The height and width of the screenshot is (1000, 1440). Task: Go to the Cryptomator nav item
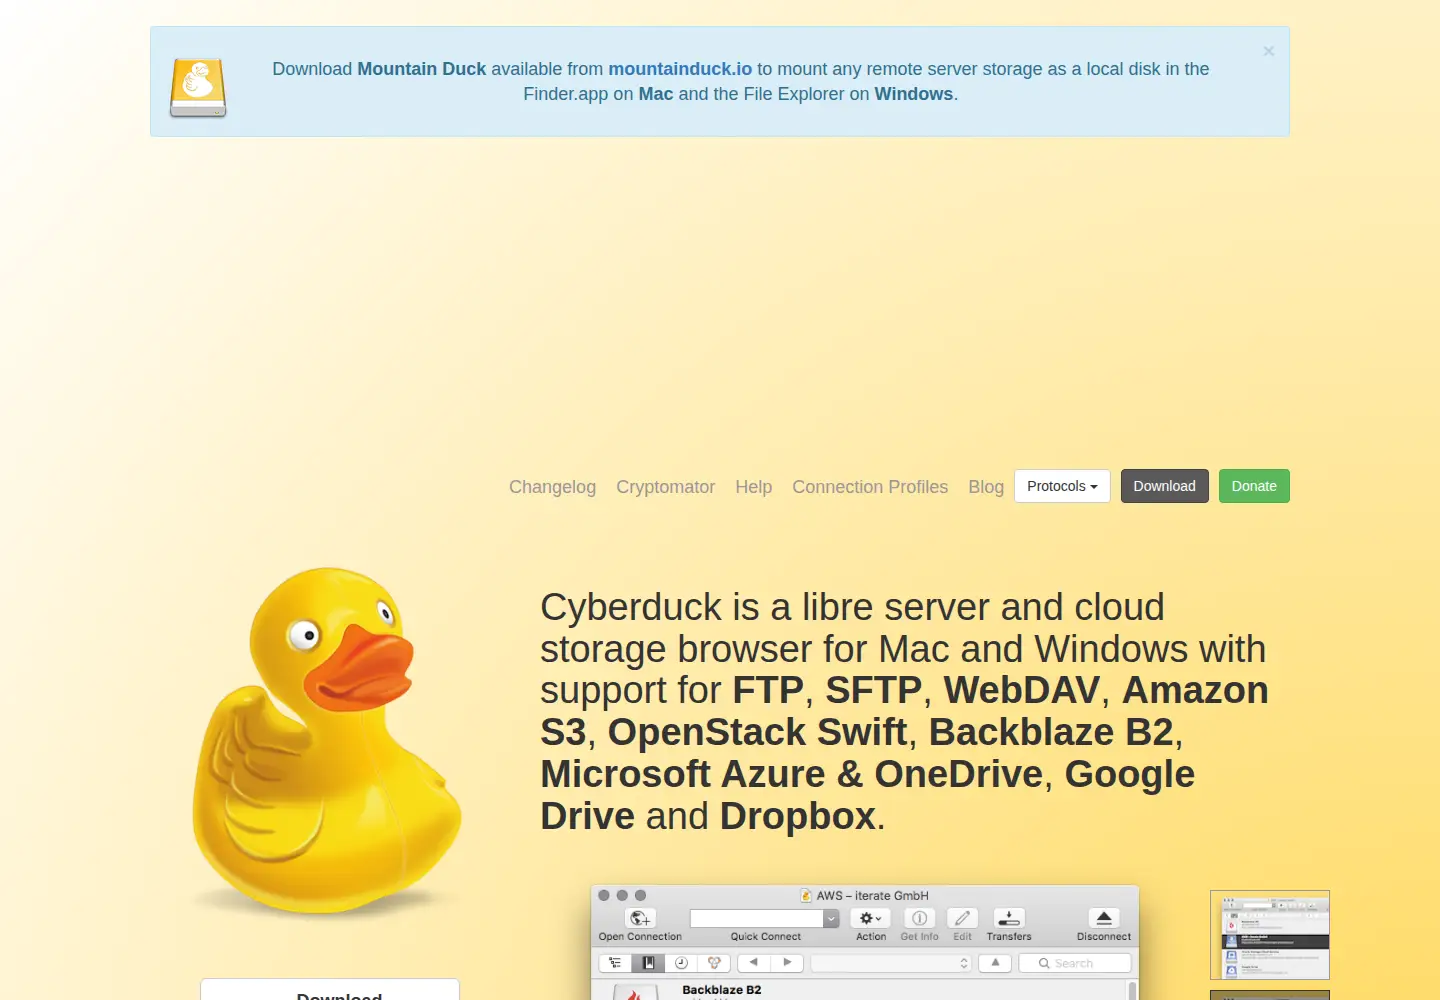click(665, 487)
